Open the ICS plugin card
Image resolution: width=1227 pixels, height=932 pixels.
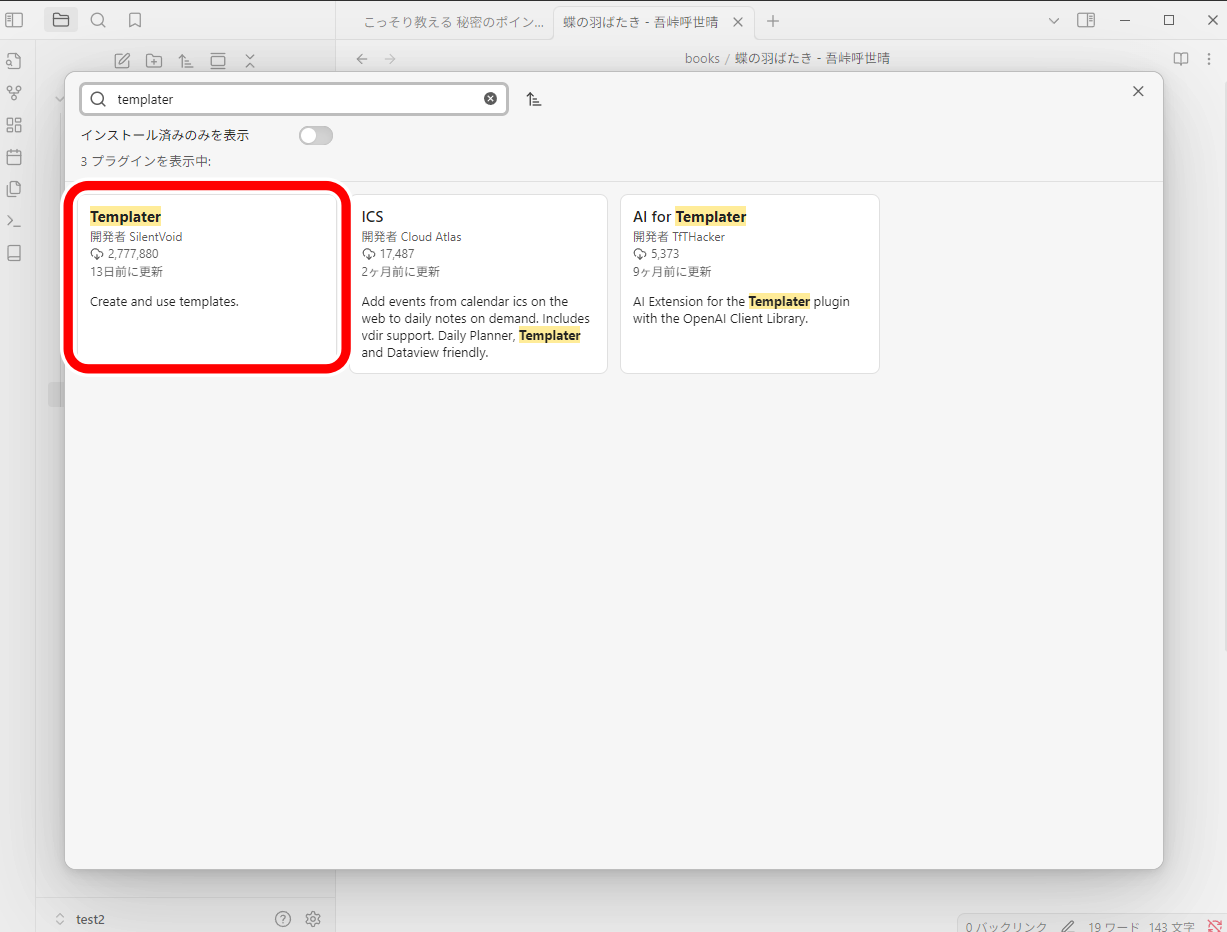coord(478,284)
